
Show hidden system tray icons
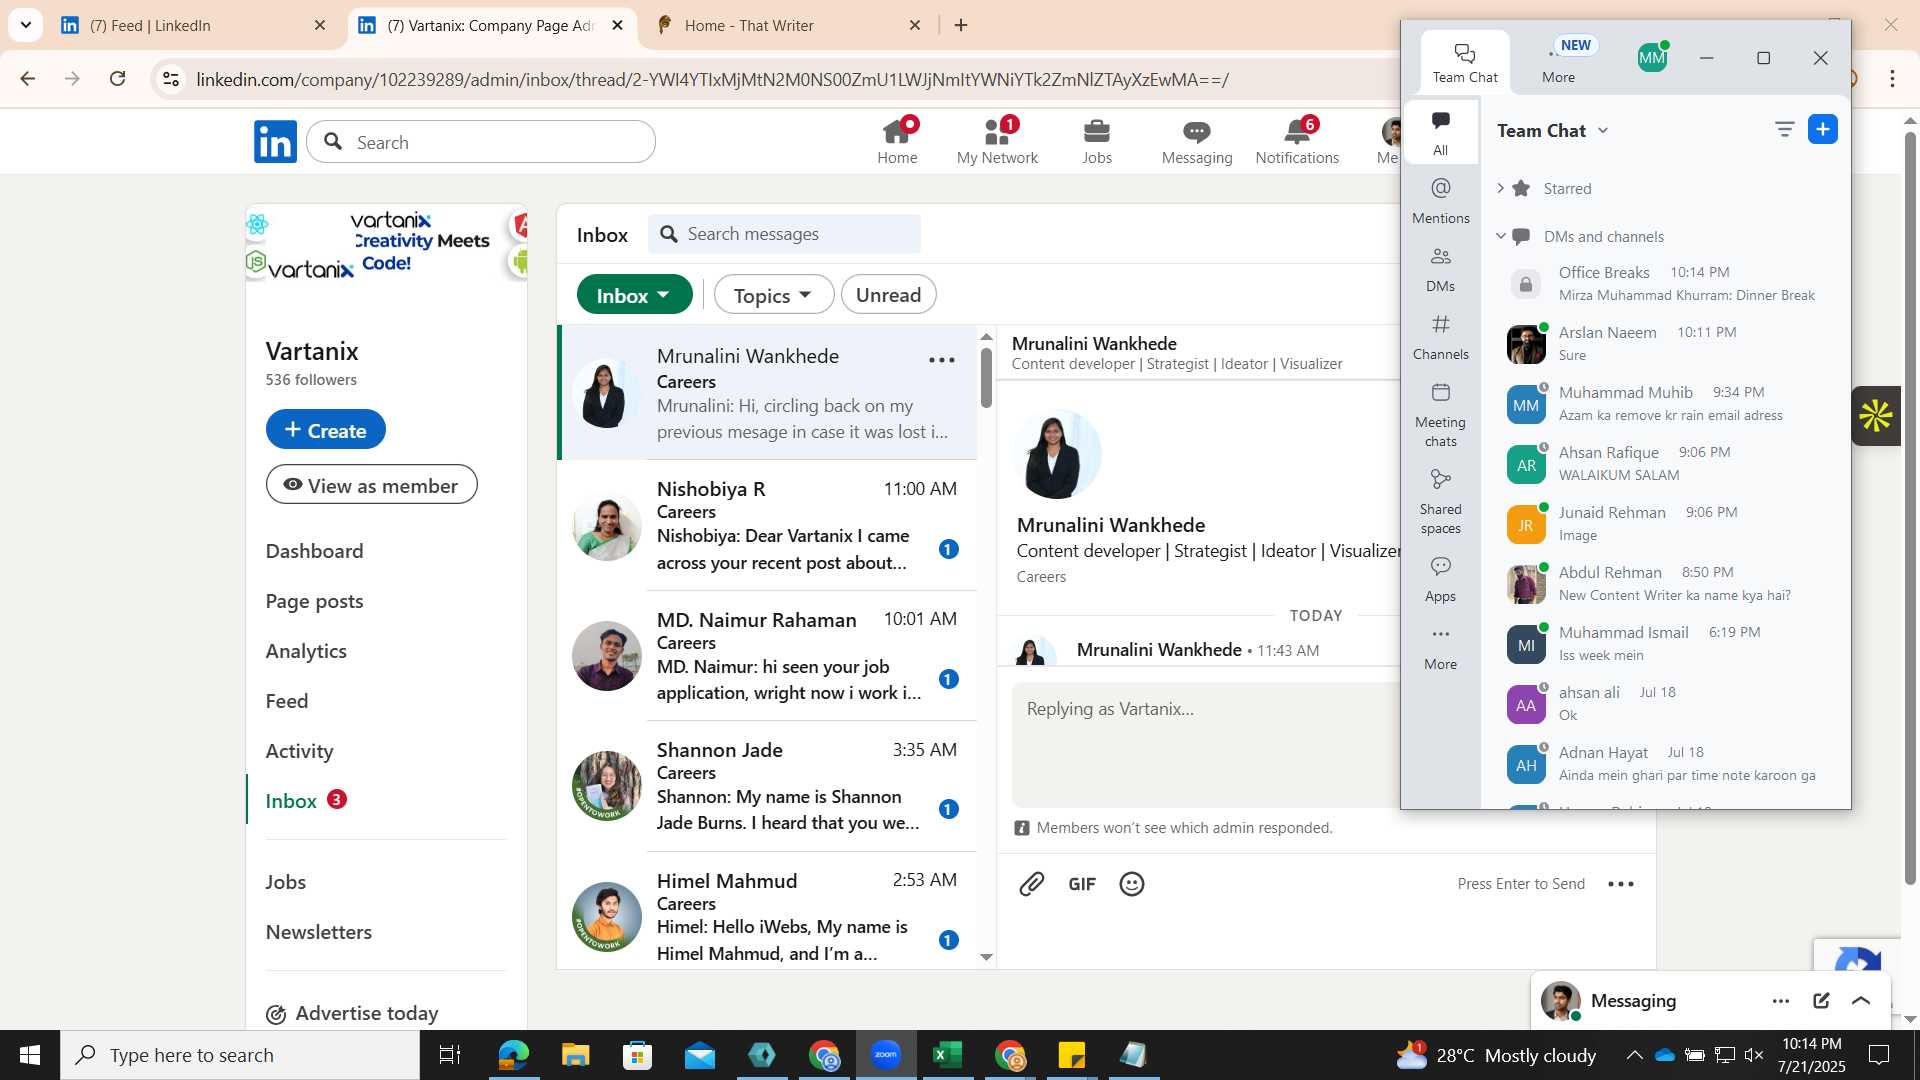[1633, 1055]
